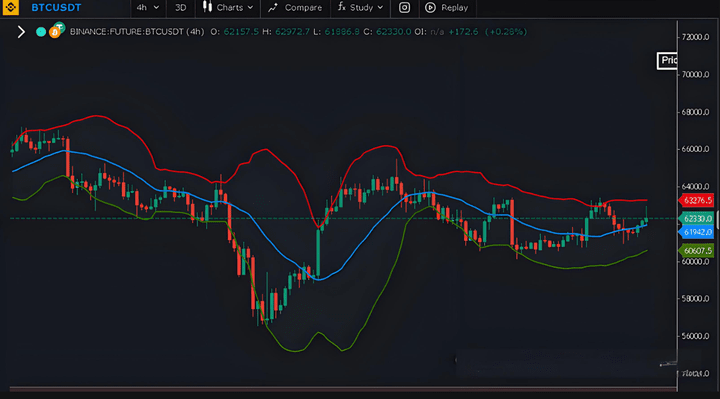The height and width of the screenshot is (399, 720).
Task: Click the 64000.0 price axis label
Action: (696, 186)
